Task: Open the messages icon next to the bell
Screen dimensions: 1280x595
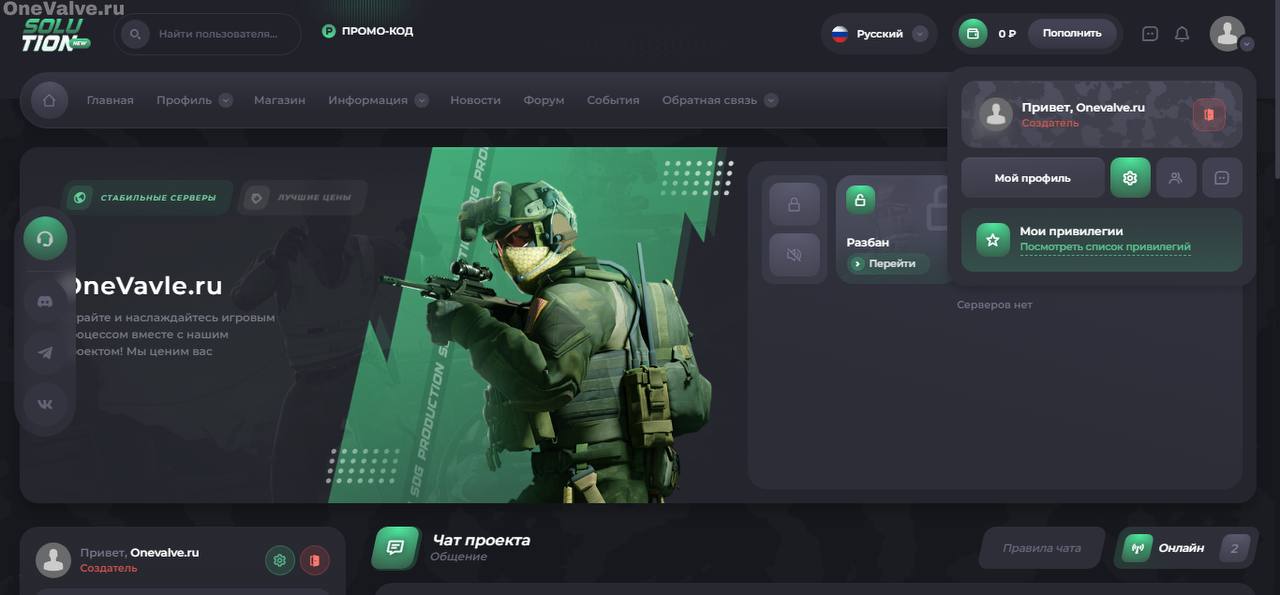Action: [1148, 33]
